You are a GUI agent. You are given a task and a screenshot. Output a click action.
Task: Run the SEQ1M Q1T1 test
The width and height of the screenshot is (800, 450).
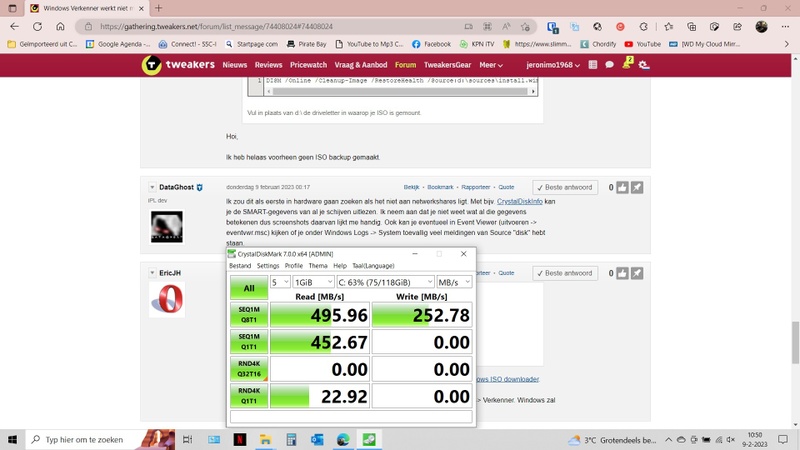point(249,342)
